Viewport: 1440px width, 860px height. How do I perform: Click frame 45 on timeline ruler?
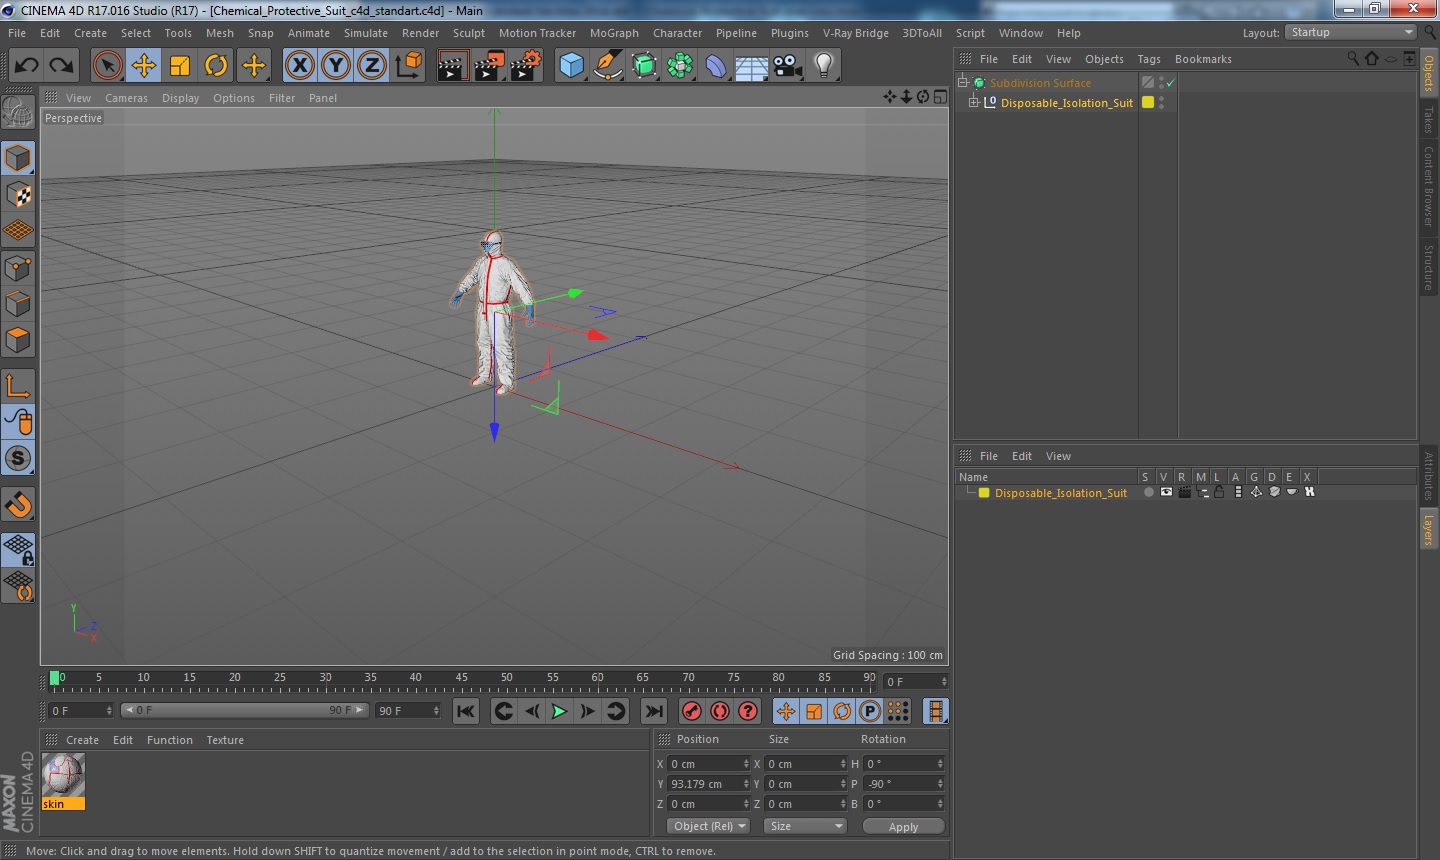[x=461, y=679]
